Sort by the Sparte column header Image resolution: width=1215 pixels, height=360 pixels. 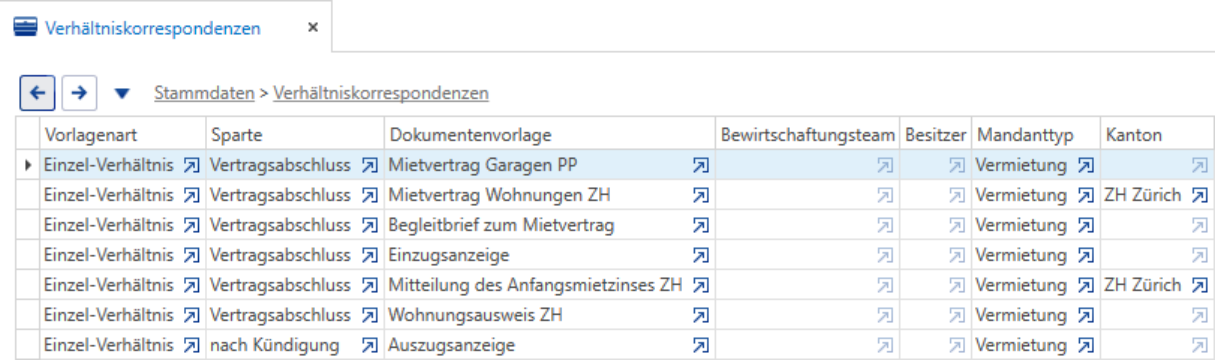pyautogui.click(x=294, y=134)
